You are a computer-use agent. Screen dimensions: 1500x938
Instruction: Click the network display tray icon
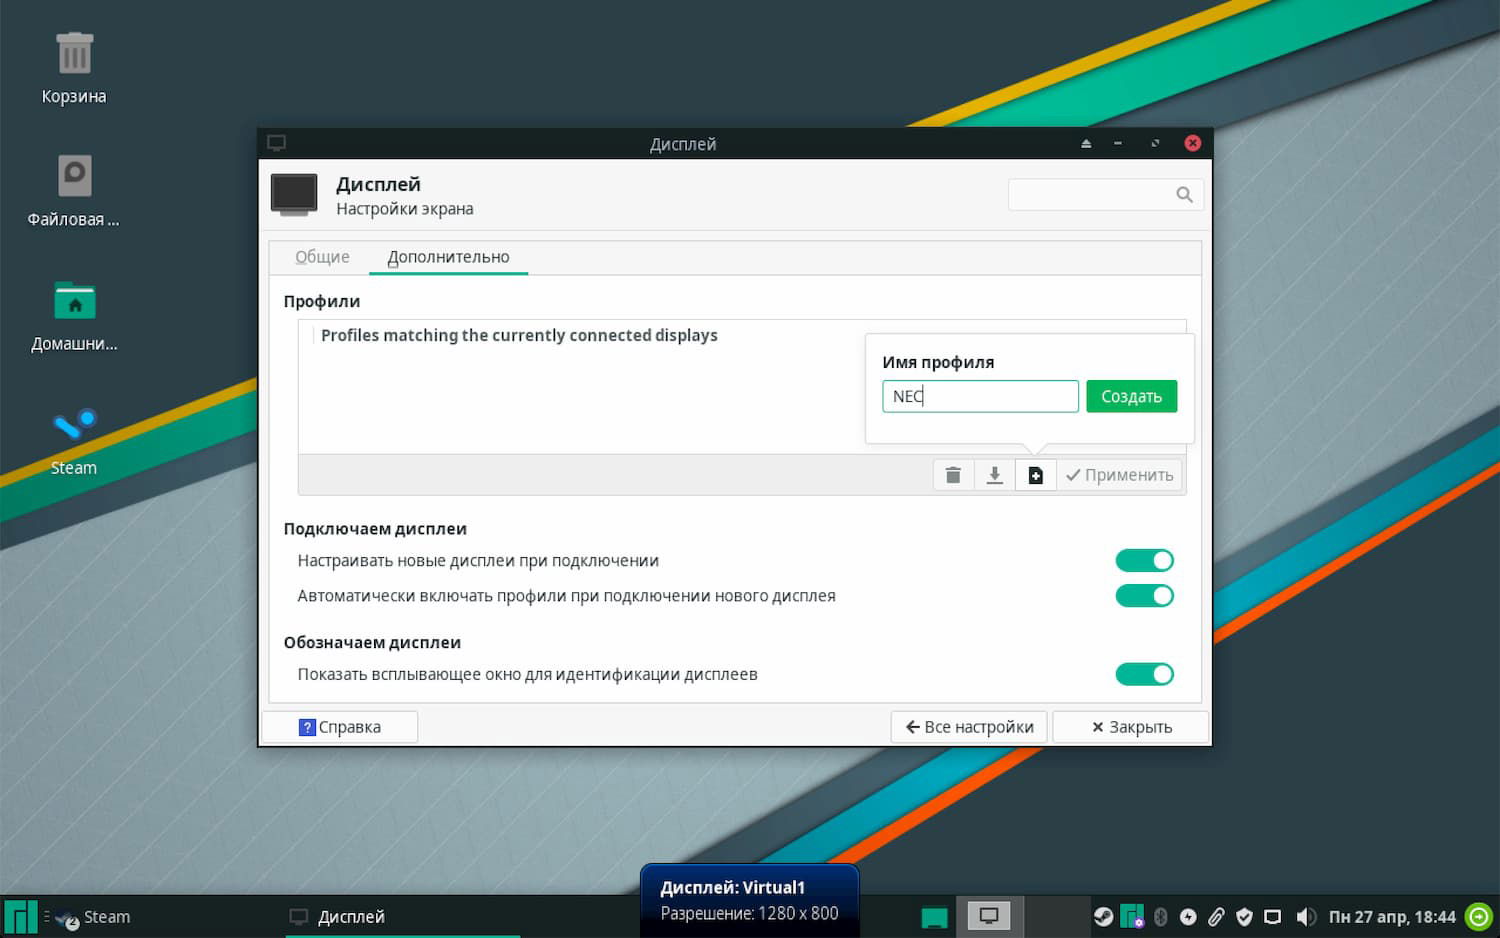[x=1272, y=917]
